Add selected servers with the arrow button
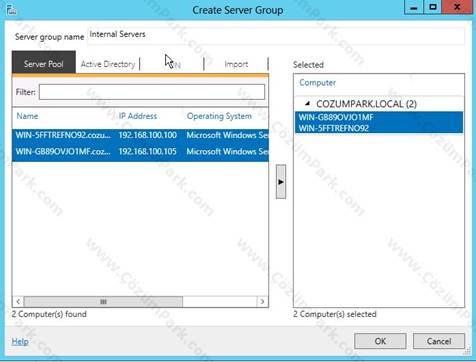Viewport: 476px width, 362px height. [x=281, y=182]
